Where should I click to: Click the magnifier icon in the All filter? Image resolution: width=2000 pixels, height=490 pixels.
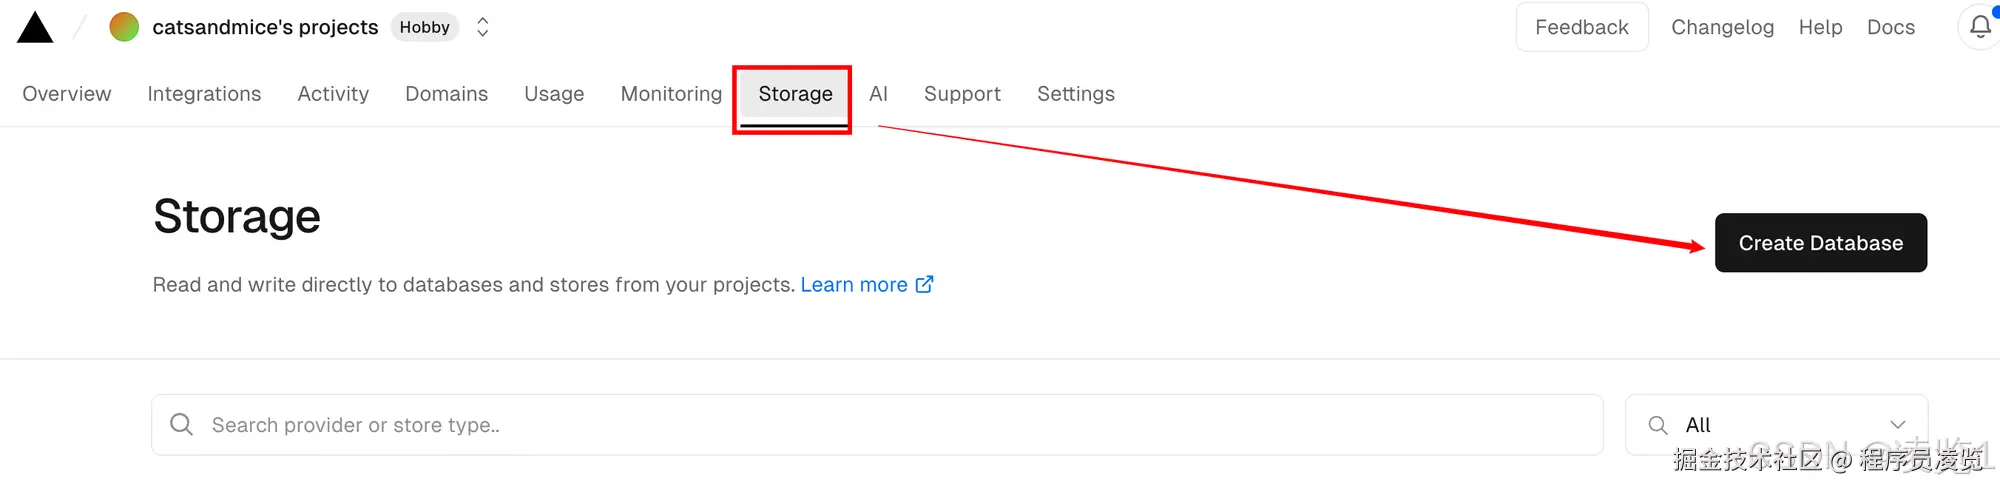1657,425
